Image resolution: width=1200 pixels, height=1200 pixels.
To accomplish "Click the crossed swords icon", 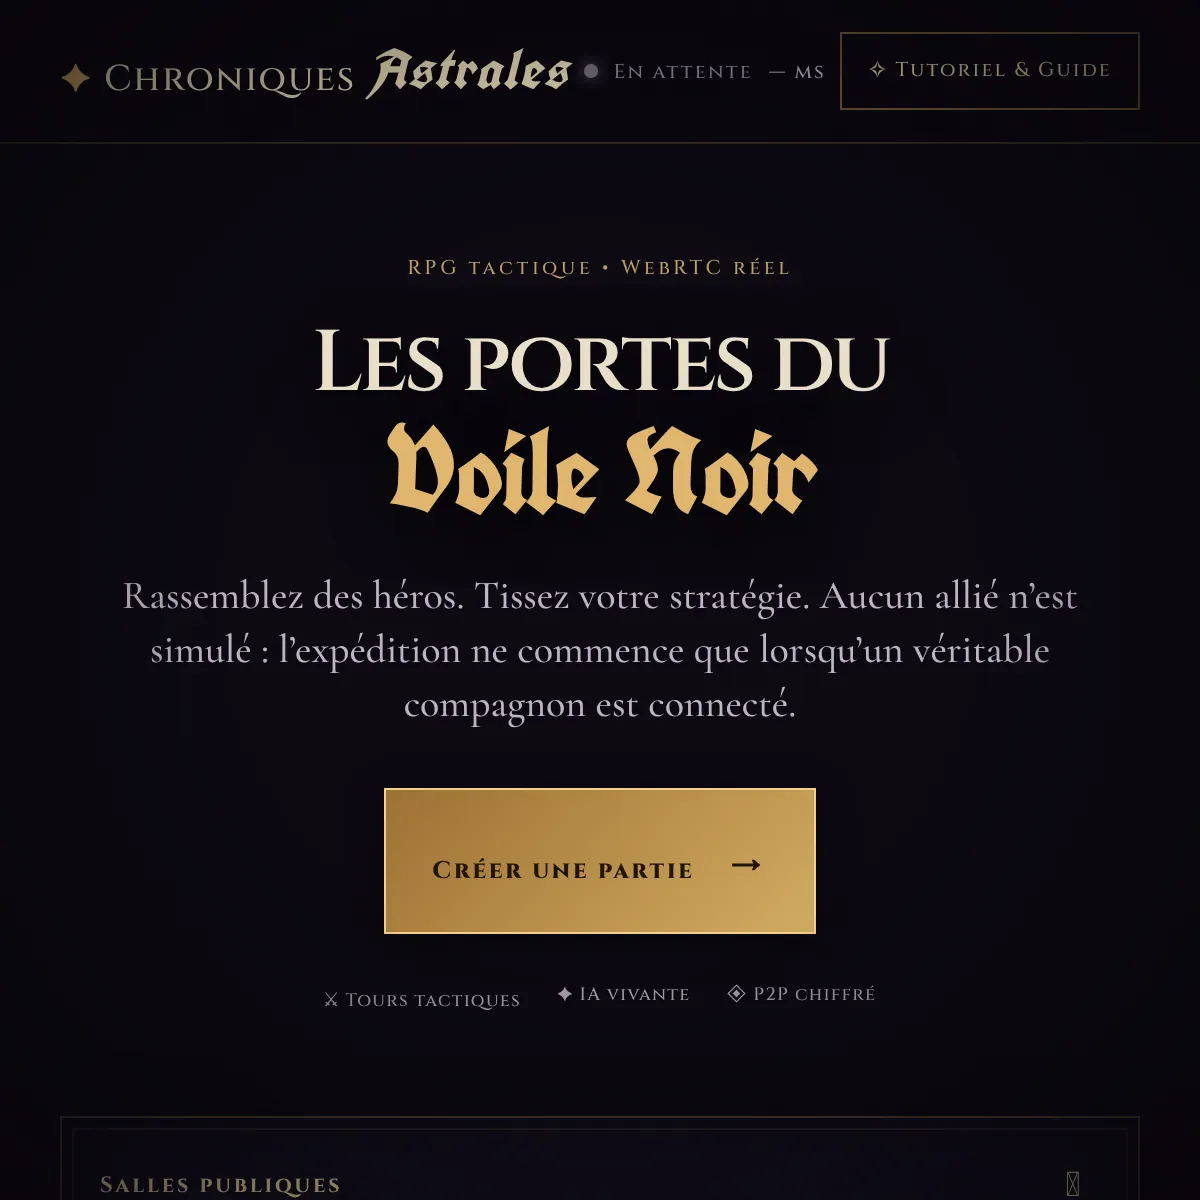I will click(331, 999).
